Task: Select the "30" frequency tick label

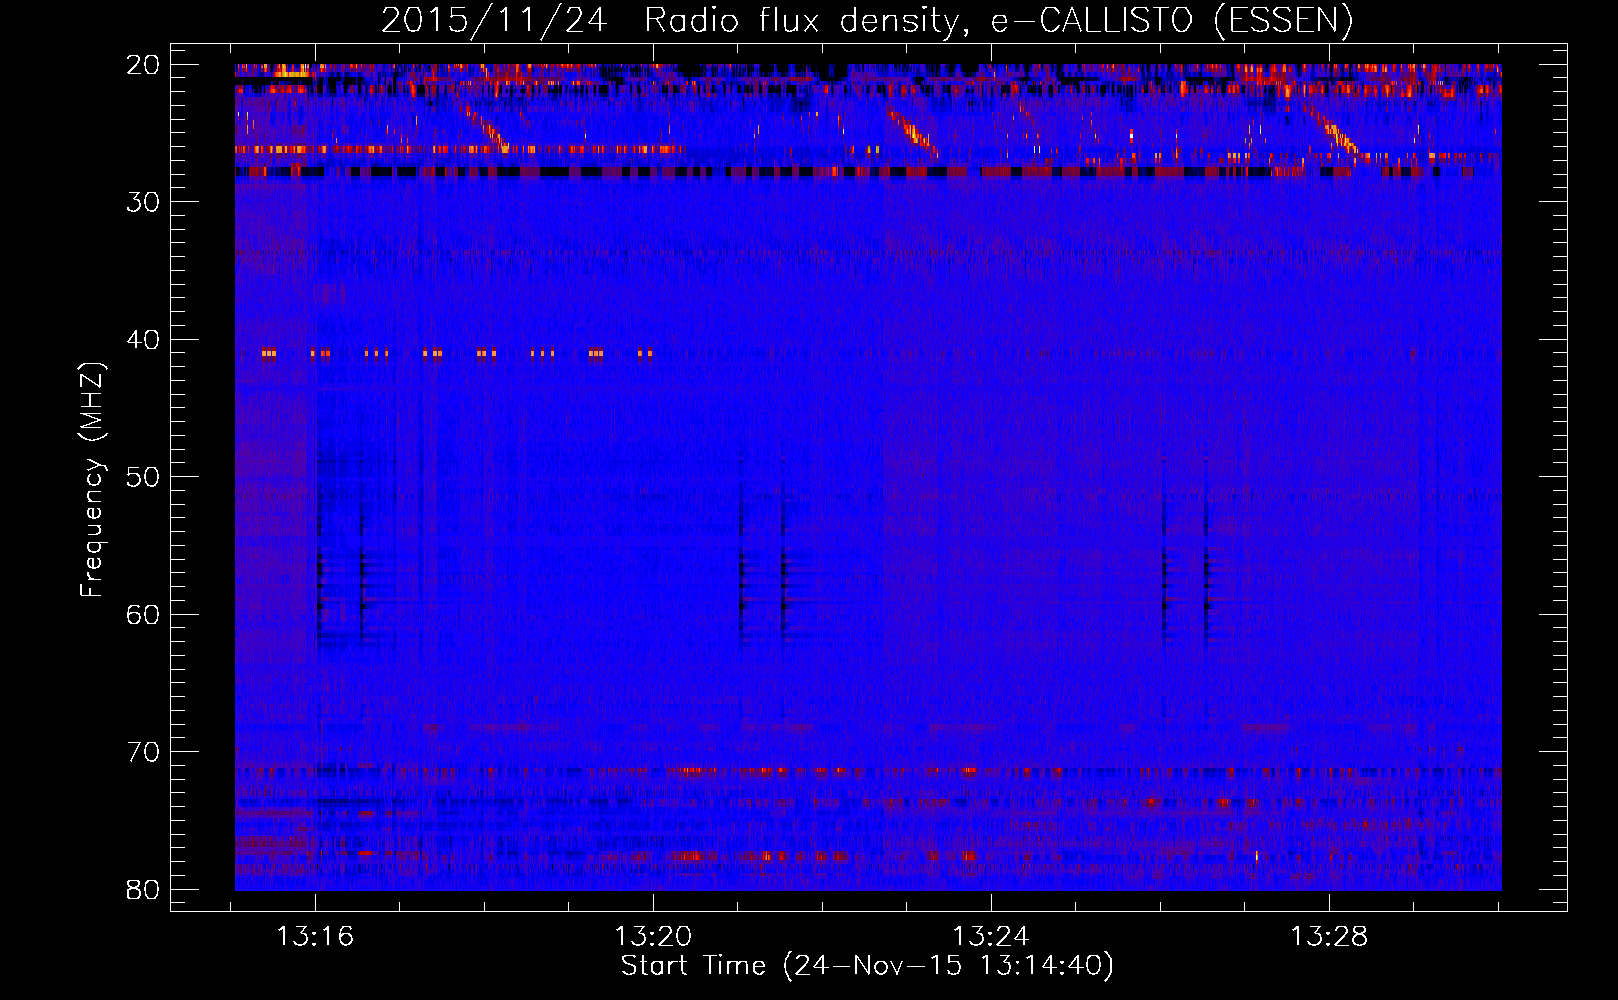Action: coord(144,202)
